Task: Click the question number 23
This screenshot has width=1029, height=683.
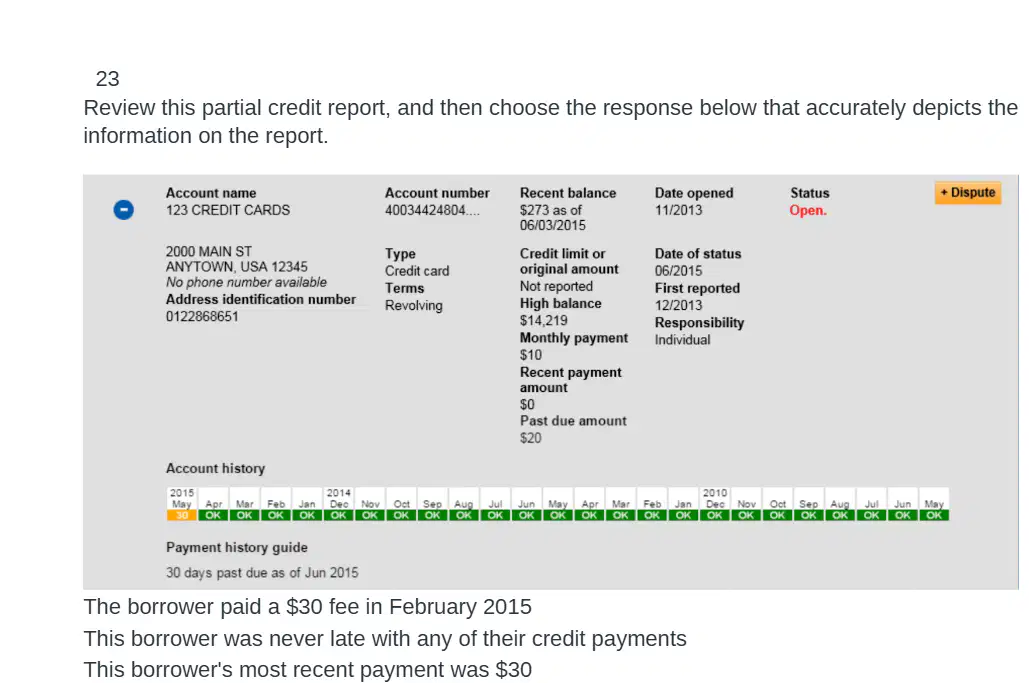Action: (x=108, y=79)
